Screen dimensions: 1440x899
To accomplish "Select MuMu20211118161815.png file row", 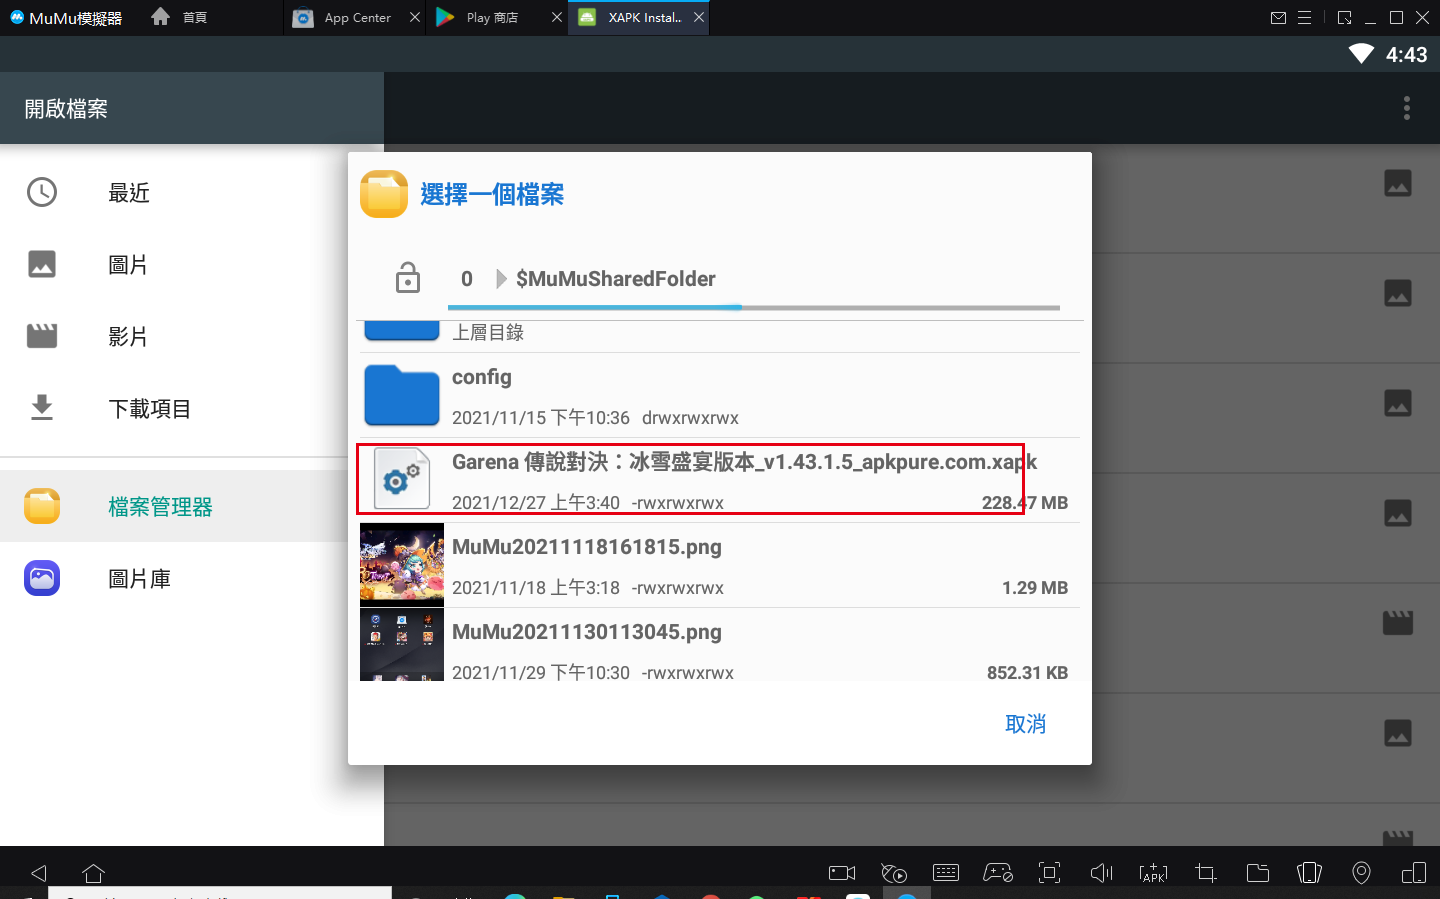I will (x=720, y=565).
